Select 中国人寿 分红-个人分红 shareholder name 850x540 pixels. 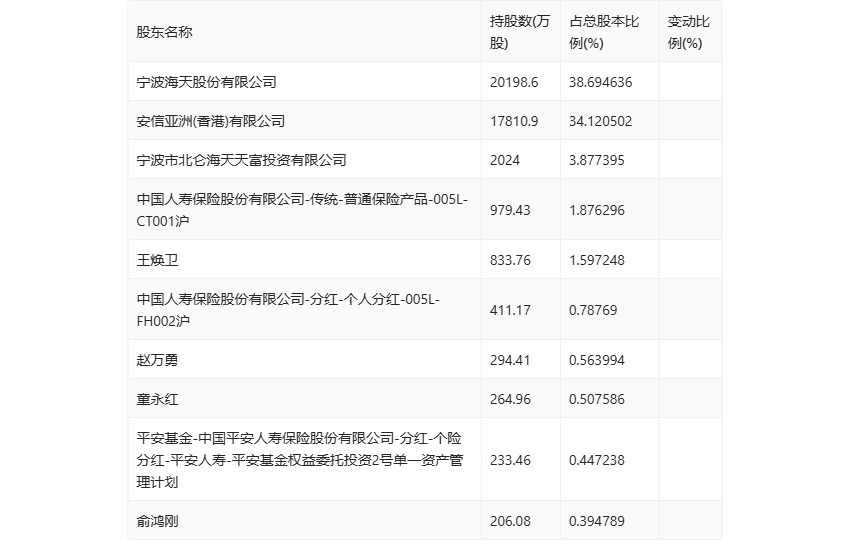pyautogui.click(x=288, y=310)
